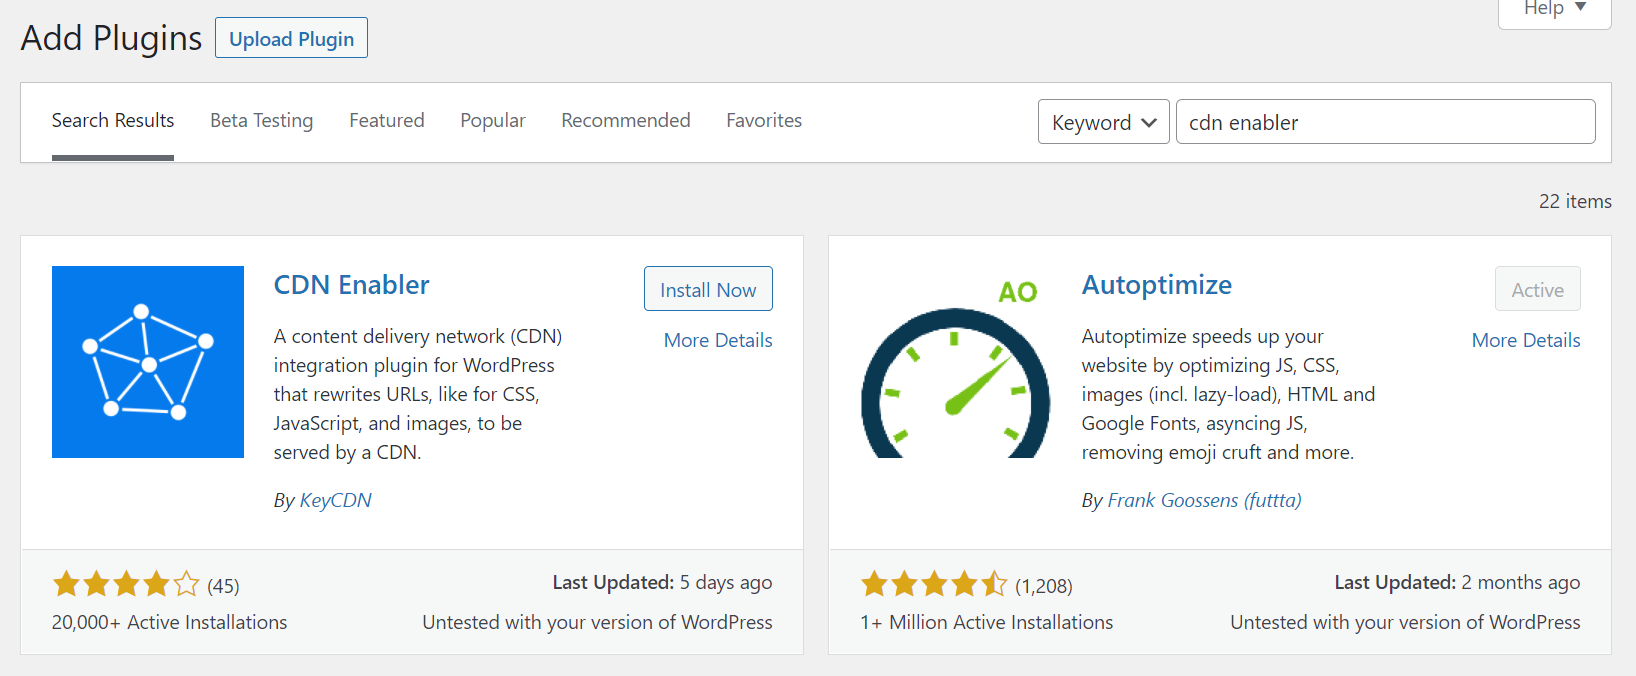1636x676 pixels.
Task: Click the (45) ratings count
Action: tap(223, 586)
